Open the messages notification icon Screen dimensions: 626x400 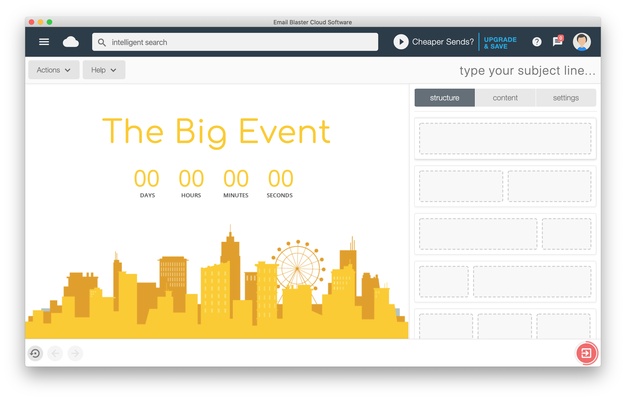point(558,41)
